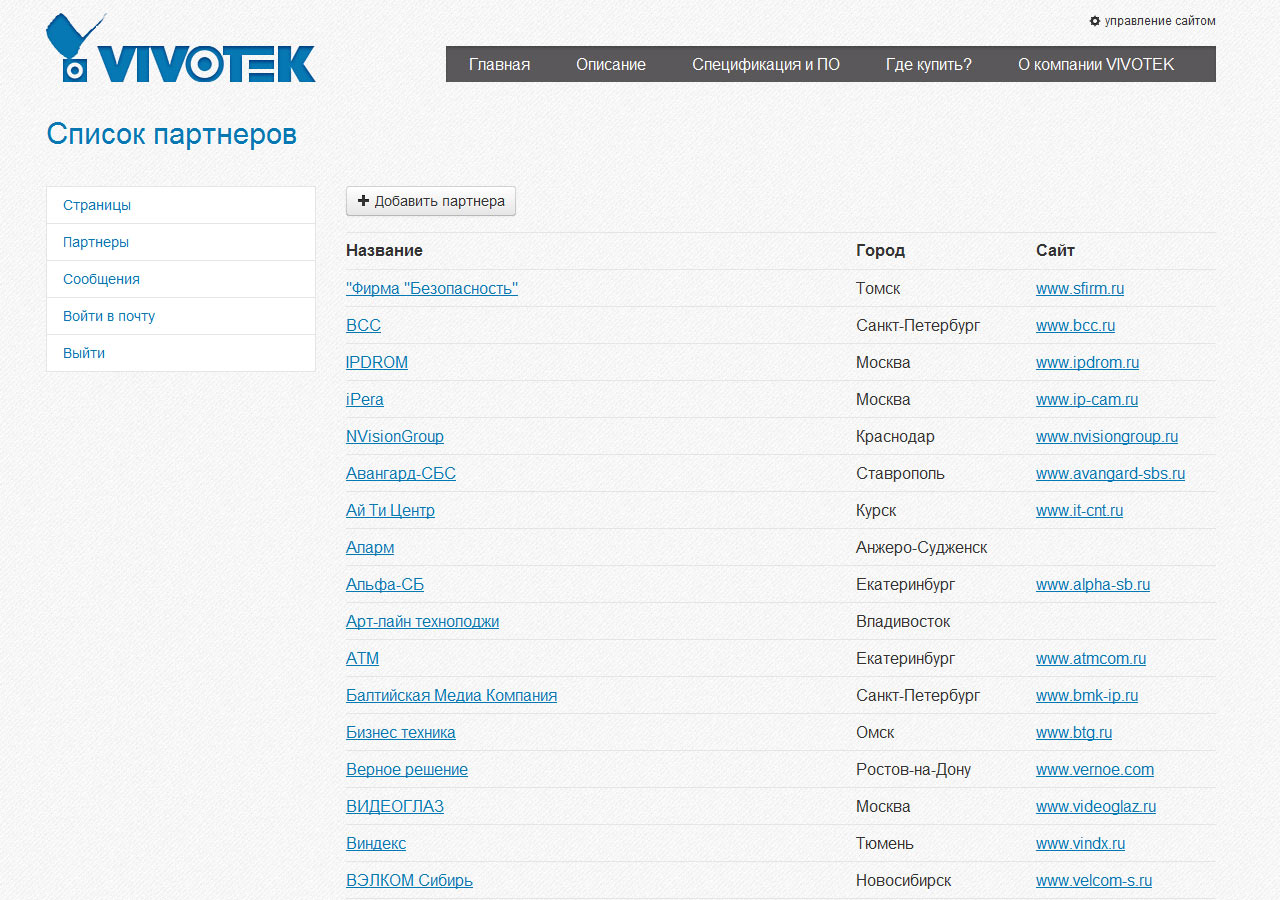The height and width of the screenshot is (900, 1280).
Task: Open О компании VIVOTEK menu item
Action: [1096, 64]
